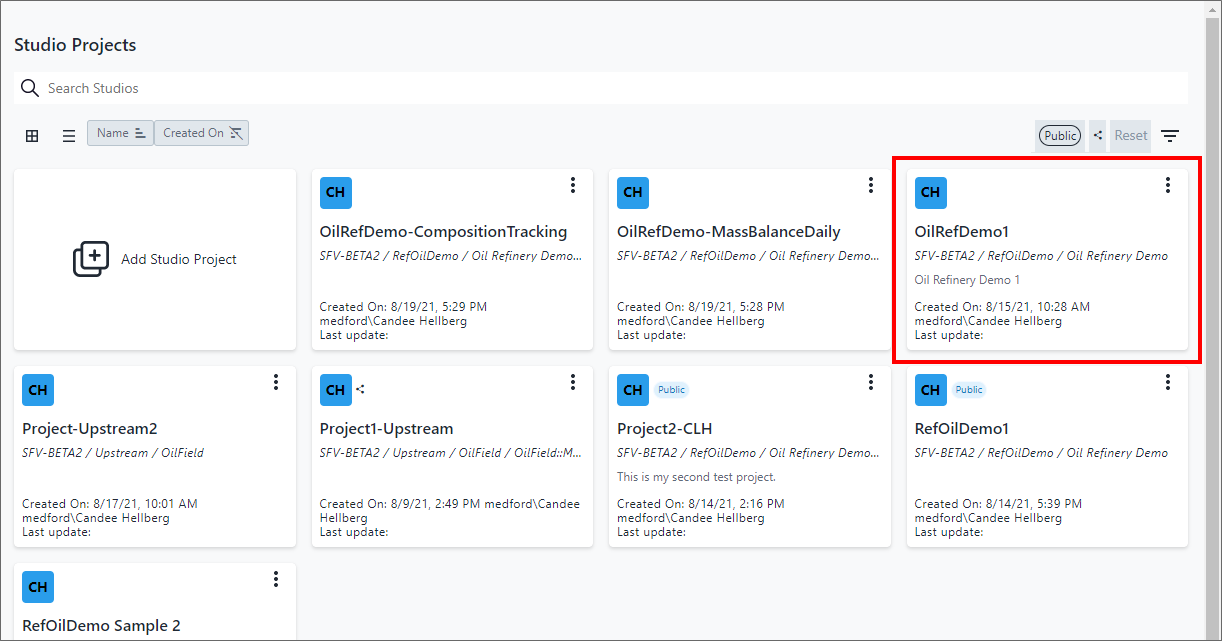Open options menu for OilRefDemo1

[1167, 185]
